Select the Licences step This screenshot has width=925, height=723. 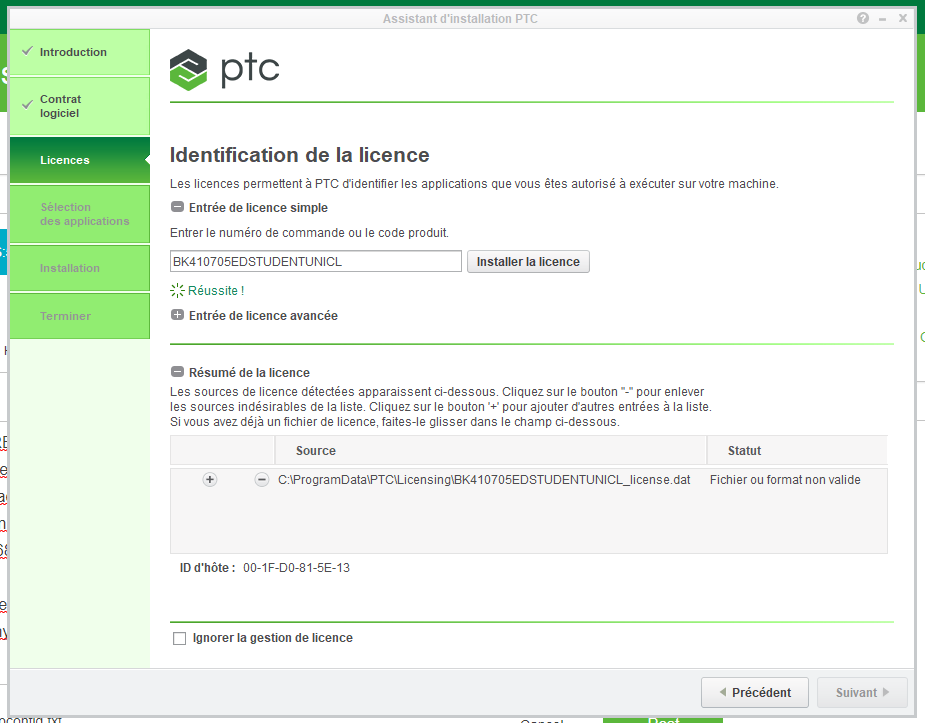80,160
